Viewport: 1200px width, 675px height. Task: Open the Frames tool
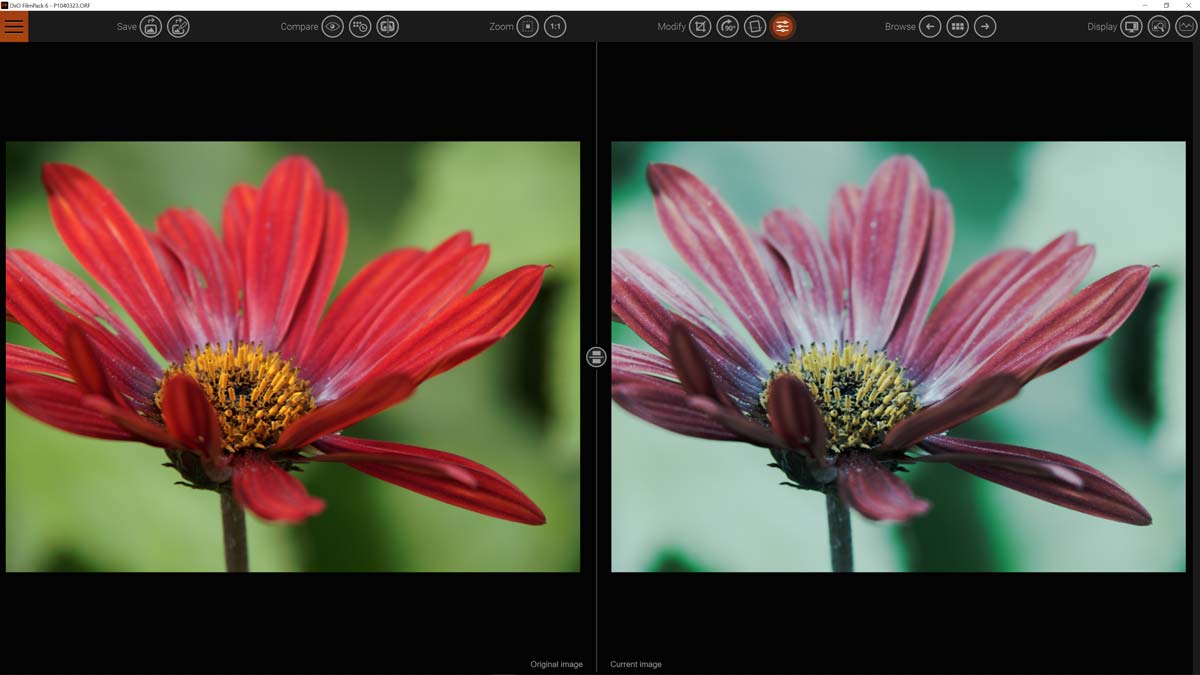pyautogui.click(x=754, y=26)
